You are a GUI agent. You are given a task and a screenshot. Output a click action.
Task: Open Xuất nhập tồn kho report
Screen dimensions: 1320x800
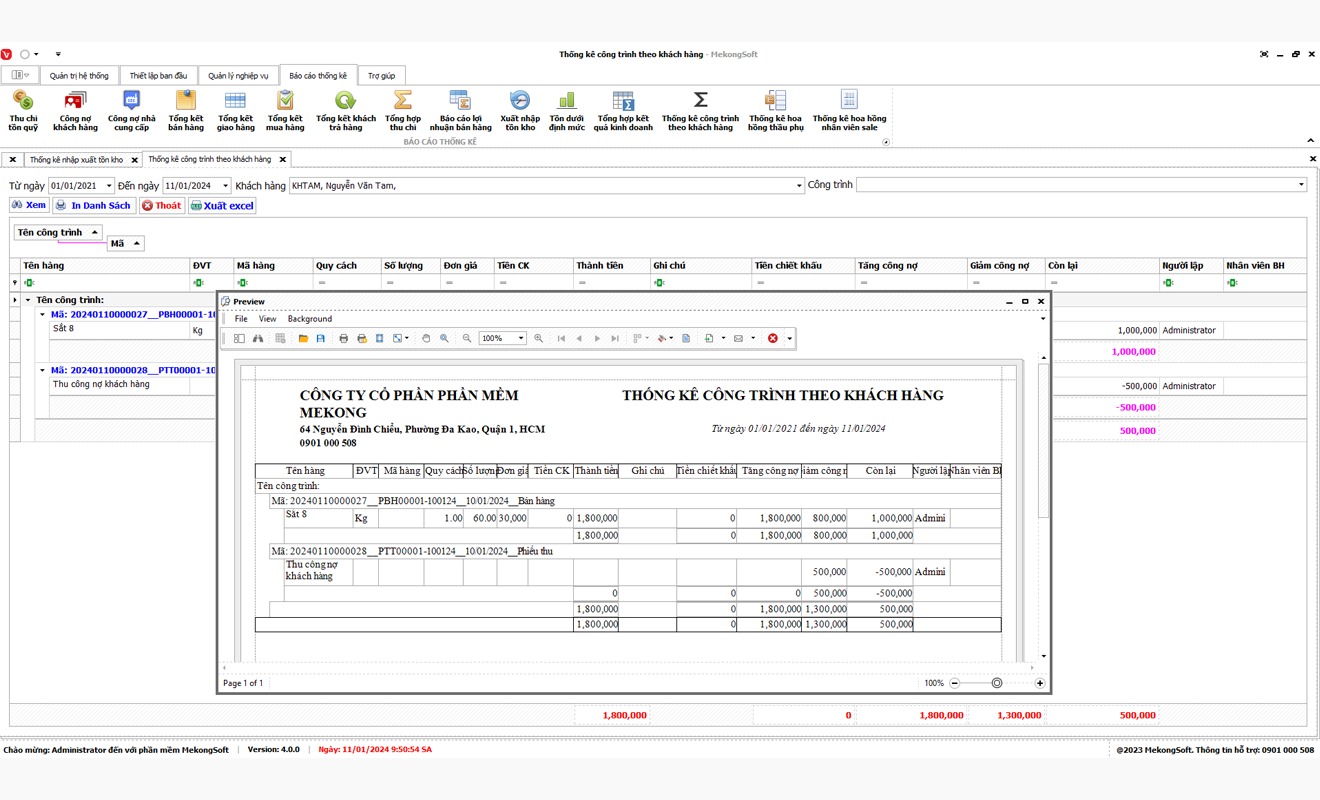[520, 110]
